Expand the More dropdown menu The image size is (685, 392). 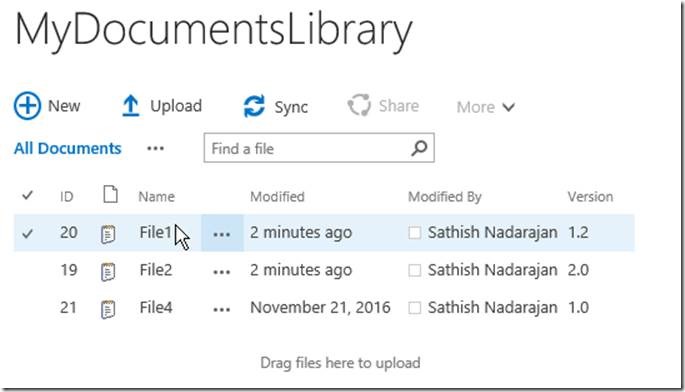pyautogui.click(x=486, y=107)
